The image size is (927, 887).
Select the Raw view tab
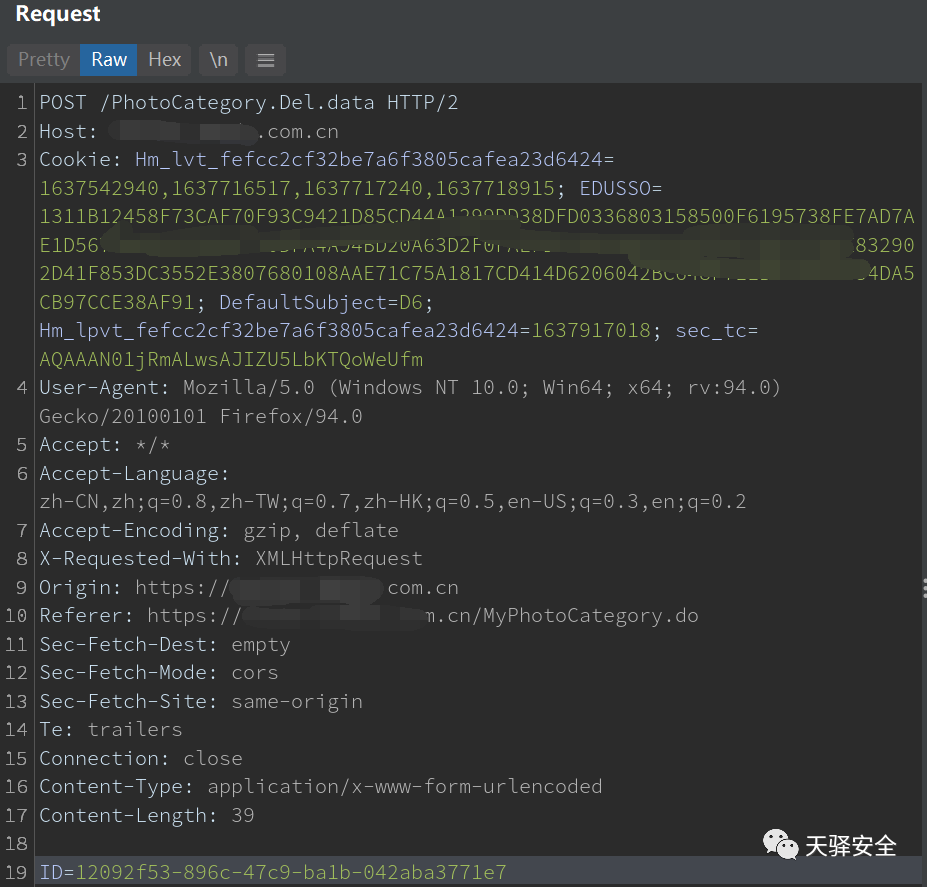pos(109,60)
